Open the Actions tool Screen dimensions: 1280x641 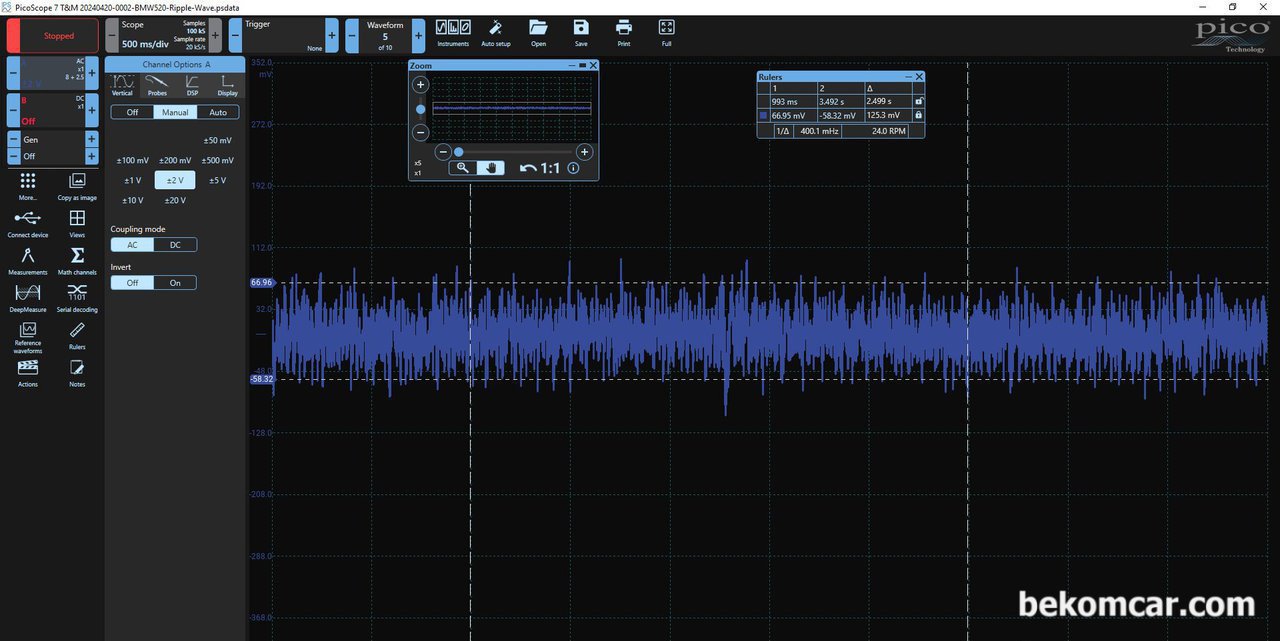pos(28,373)
